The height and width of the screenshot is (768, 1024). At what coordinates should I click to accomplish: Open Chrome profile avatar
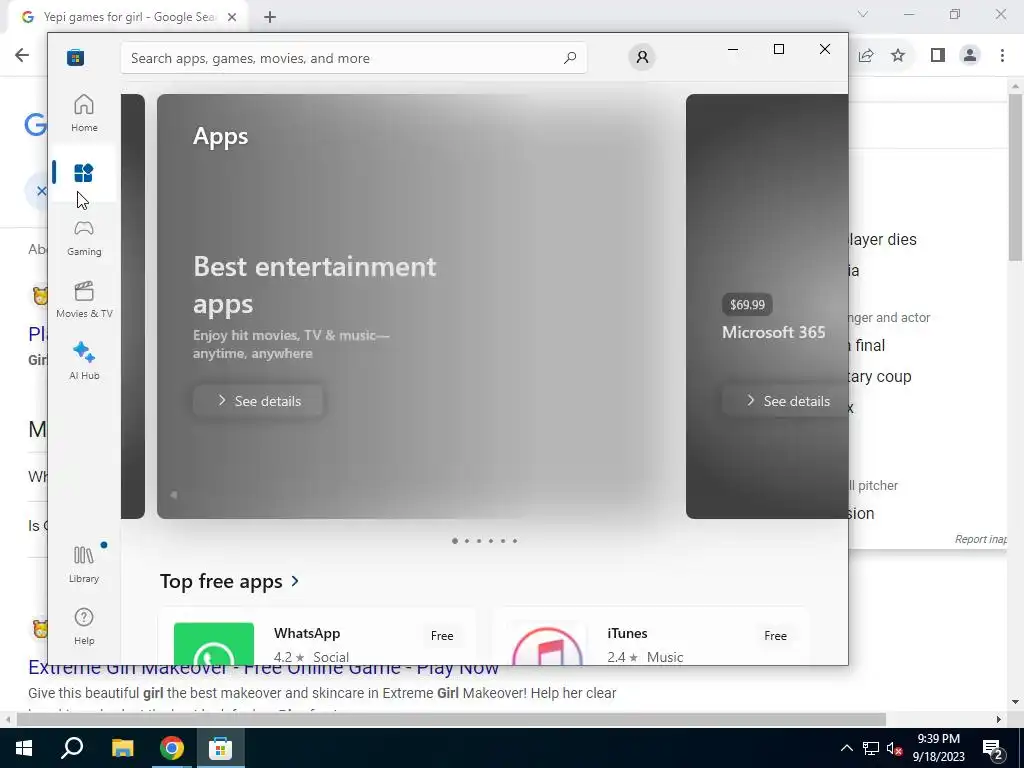point(970,56)
